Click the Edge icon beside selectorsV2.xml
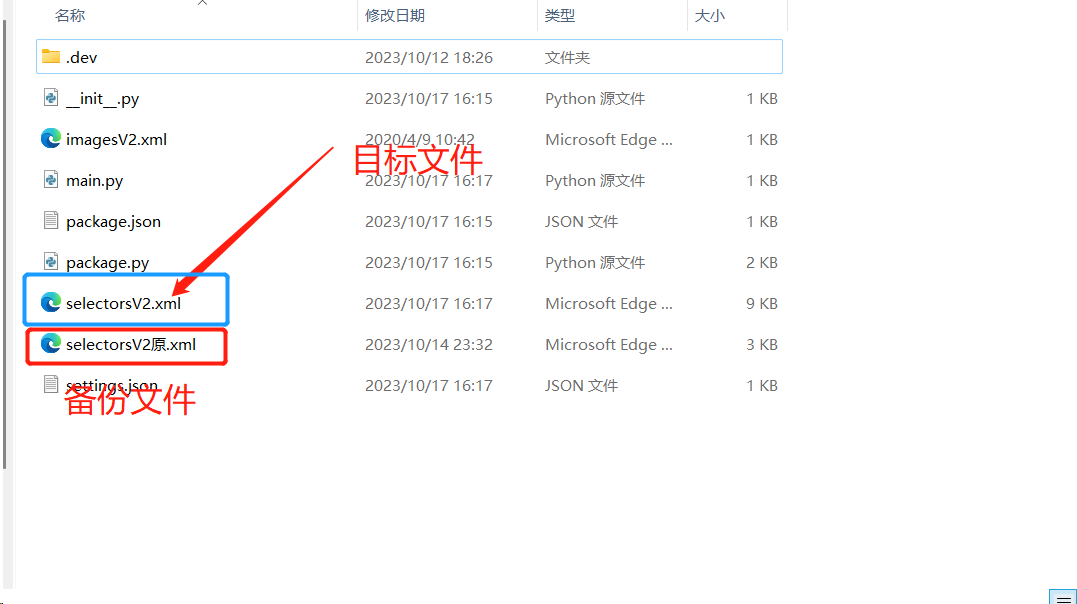Screen dimensions: 1077x604 click(x=51, y=302)
